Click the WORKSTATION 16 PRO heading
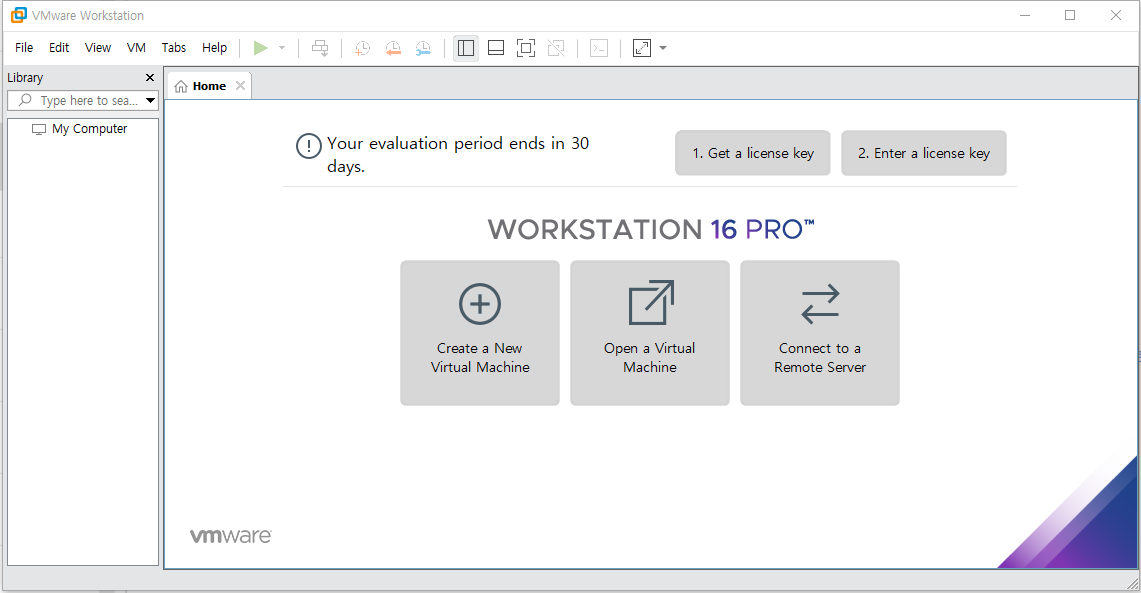The width and height of the screenshot is (1141, 593). (x=651, y=229)
